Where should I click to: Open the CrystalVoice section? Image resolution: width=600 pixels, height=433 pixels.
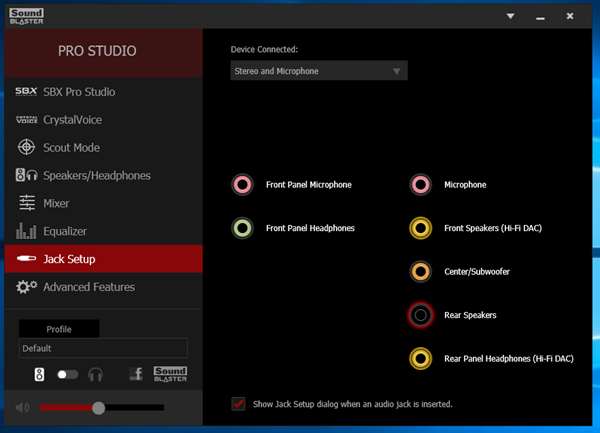pyautogui.click(x=104, y=120)
